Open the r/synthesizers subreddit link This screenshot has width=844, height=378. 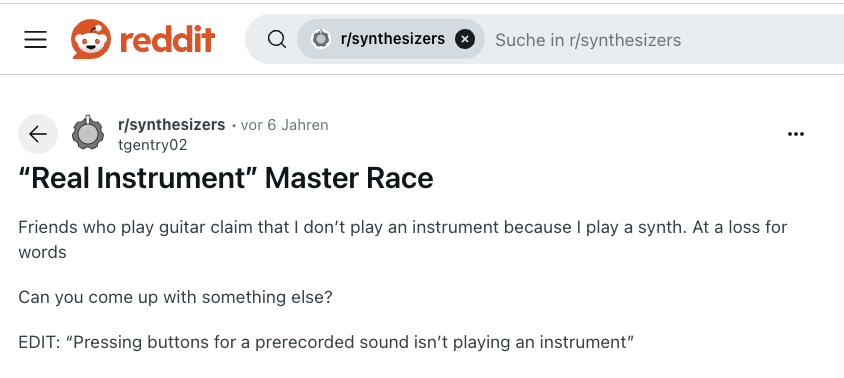coord(172,125)
